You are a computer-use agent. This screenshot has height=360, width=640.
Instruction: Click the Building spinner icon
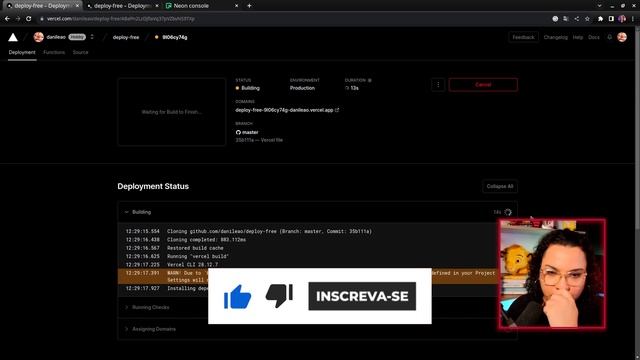pos(508,212)
